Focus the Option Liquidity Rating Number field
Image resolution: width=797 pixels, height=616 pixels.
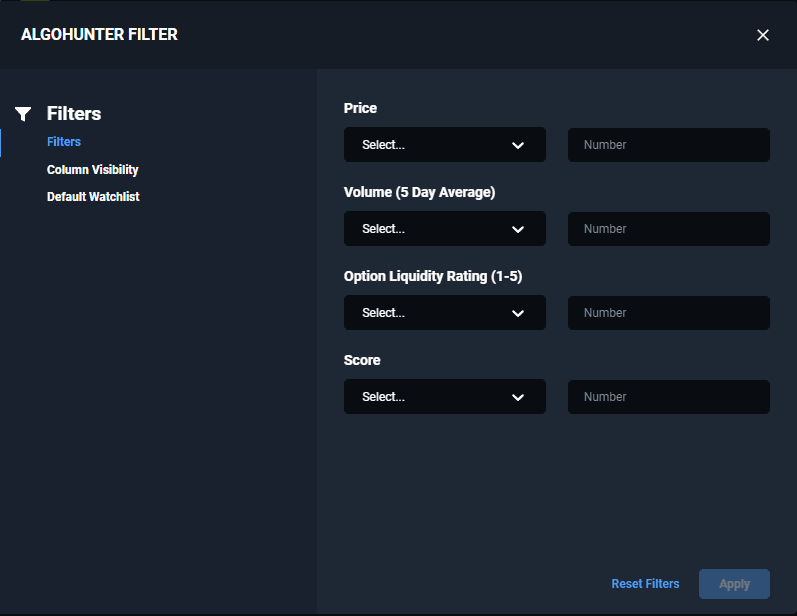click(668, 313)
